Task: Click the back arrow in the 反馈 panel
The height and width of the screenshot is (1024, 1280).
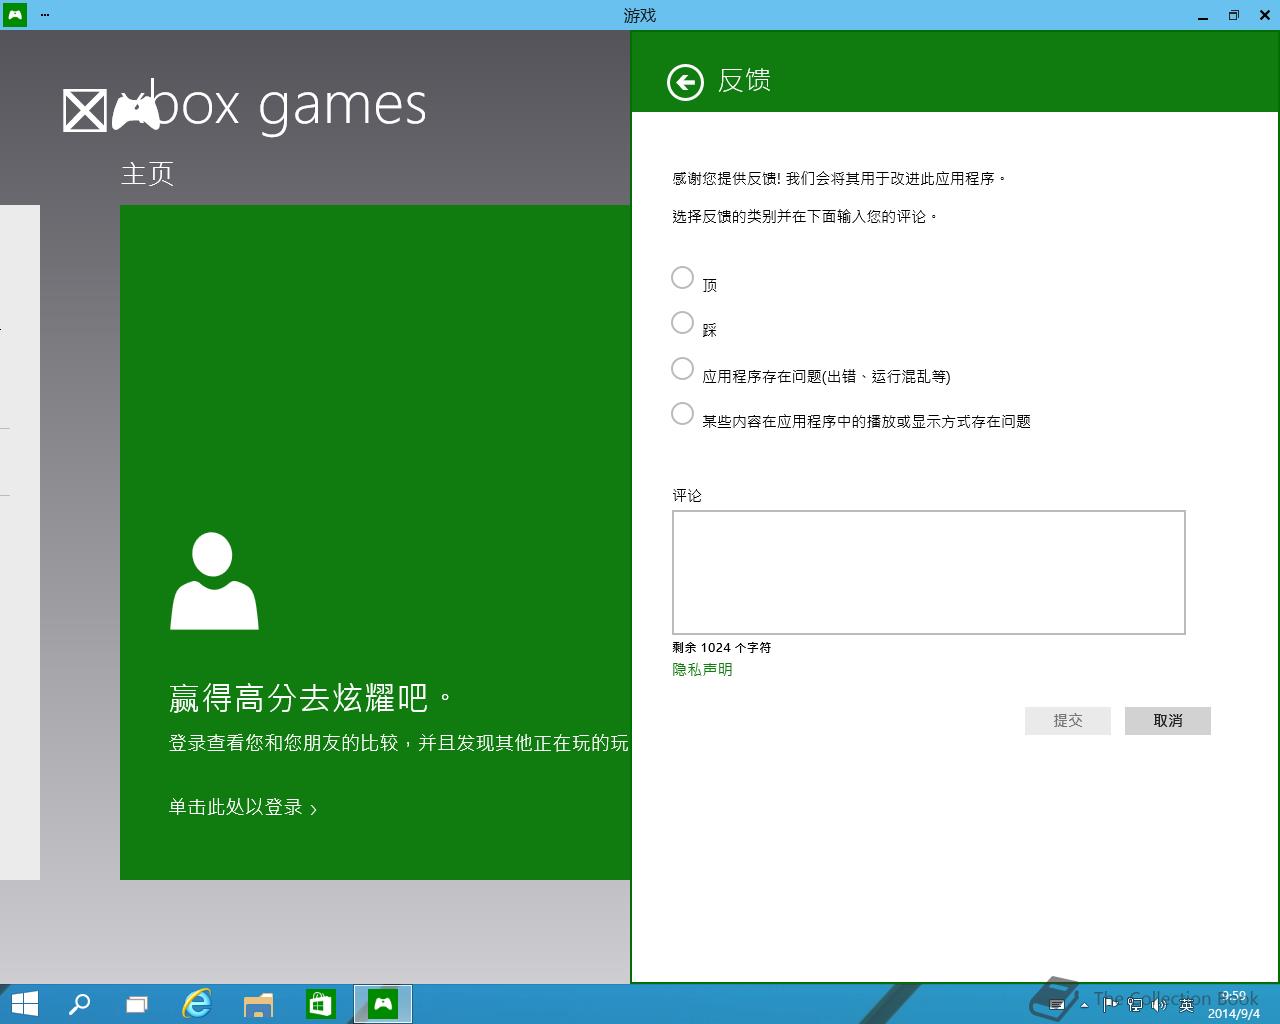Action: tap(685, 82)
